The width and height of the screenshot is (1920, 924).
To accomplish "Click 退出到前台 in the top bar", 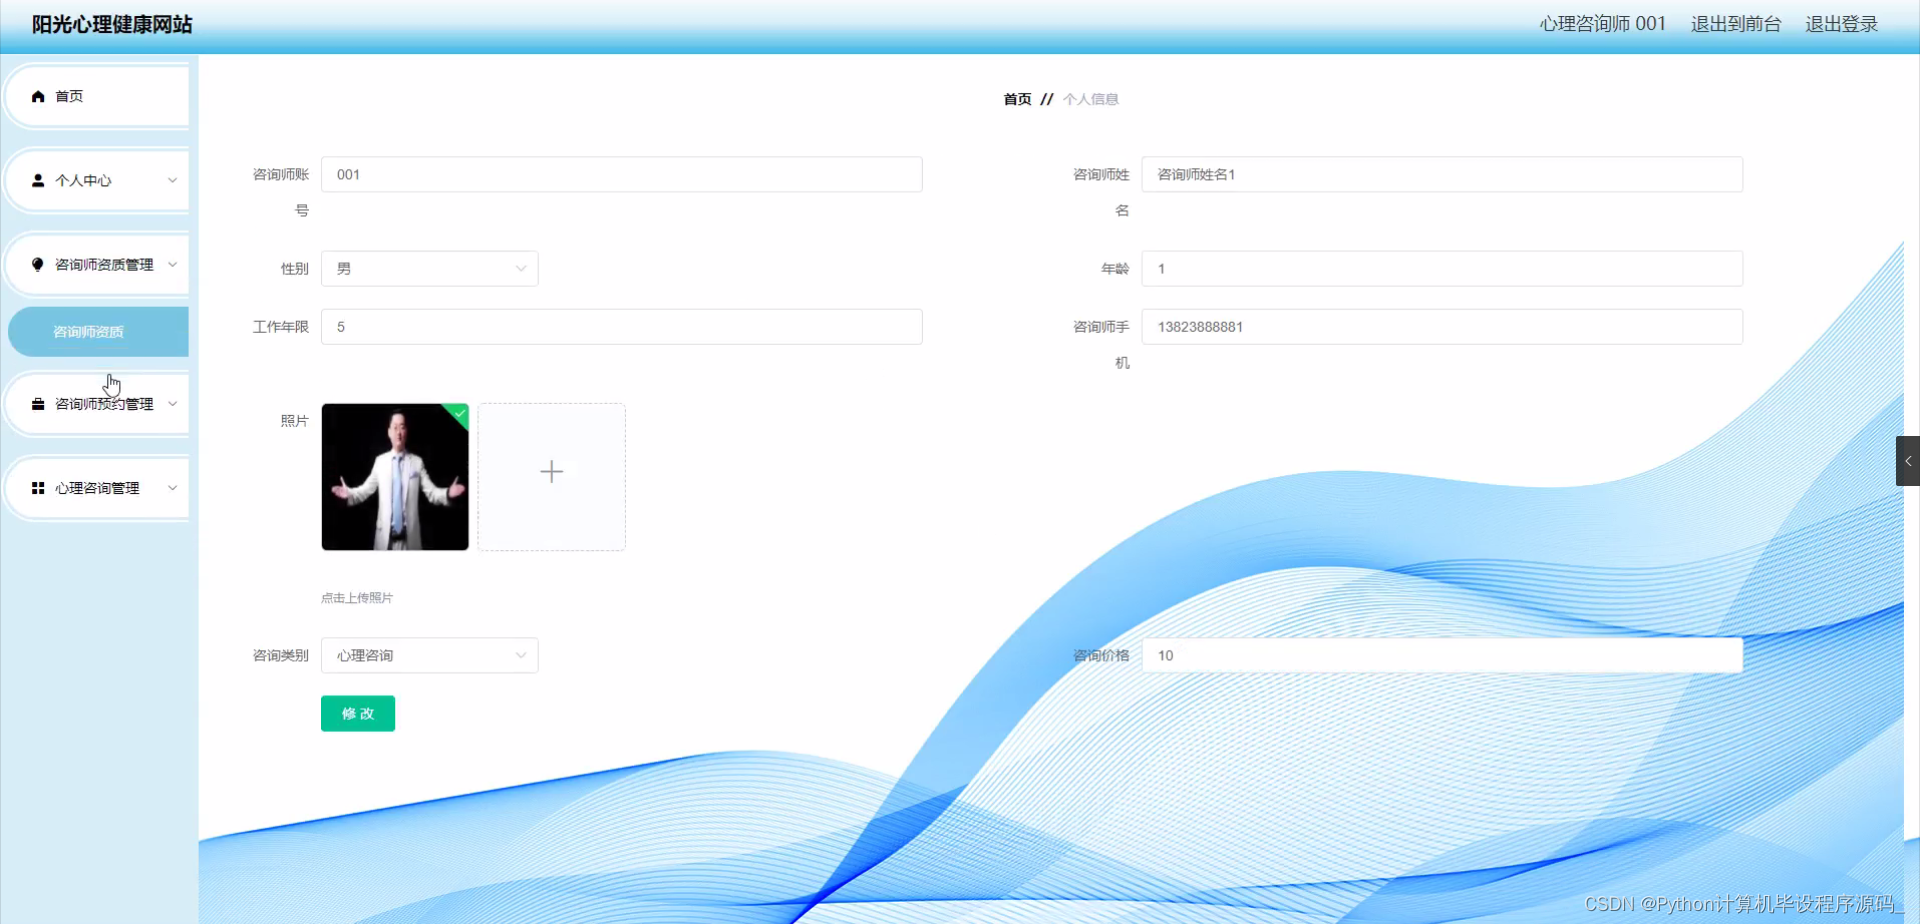I will click(1736, 24).
